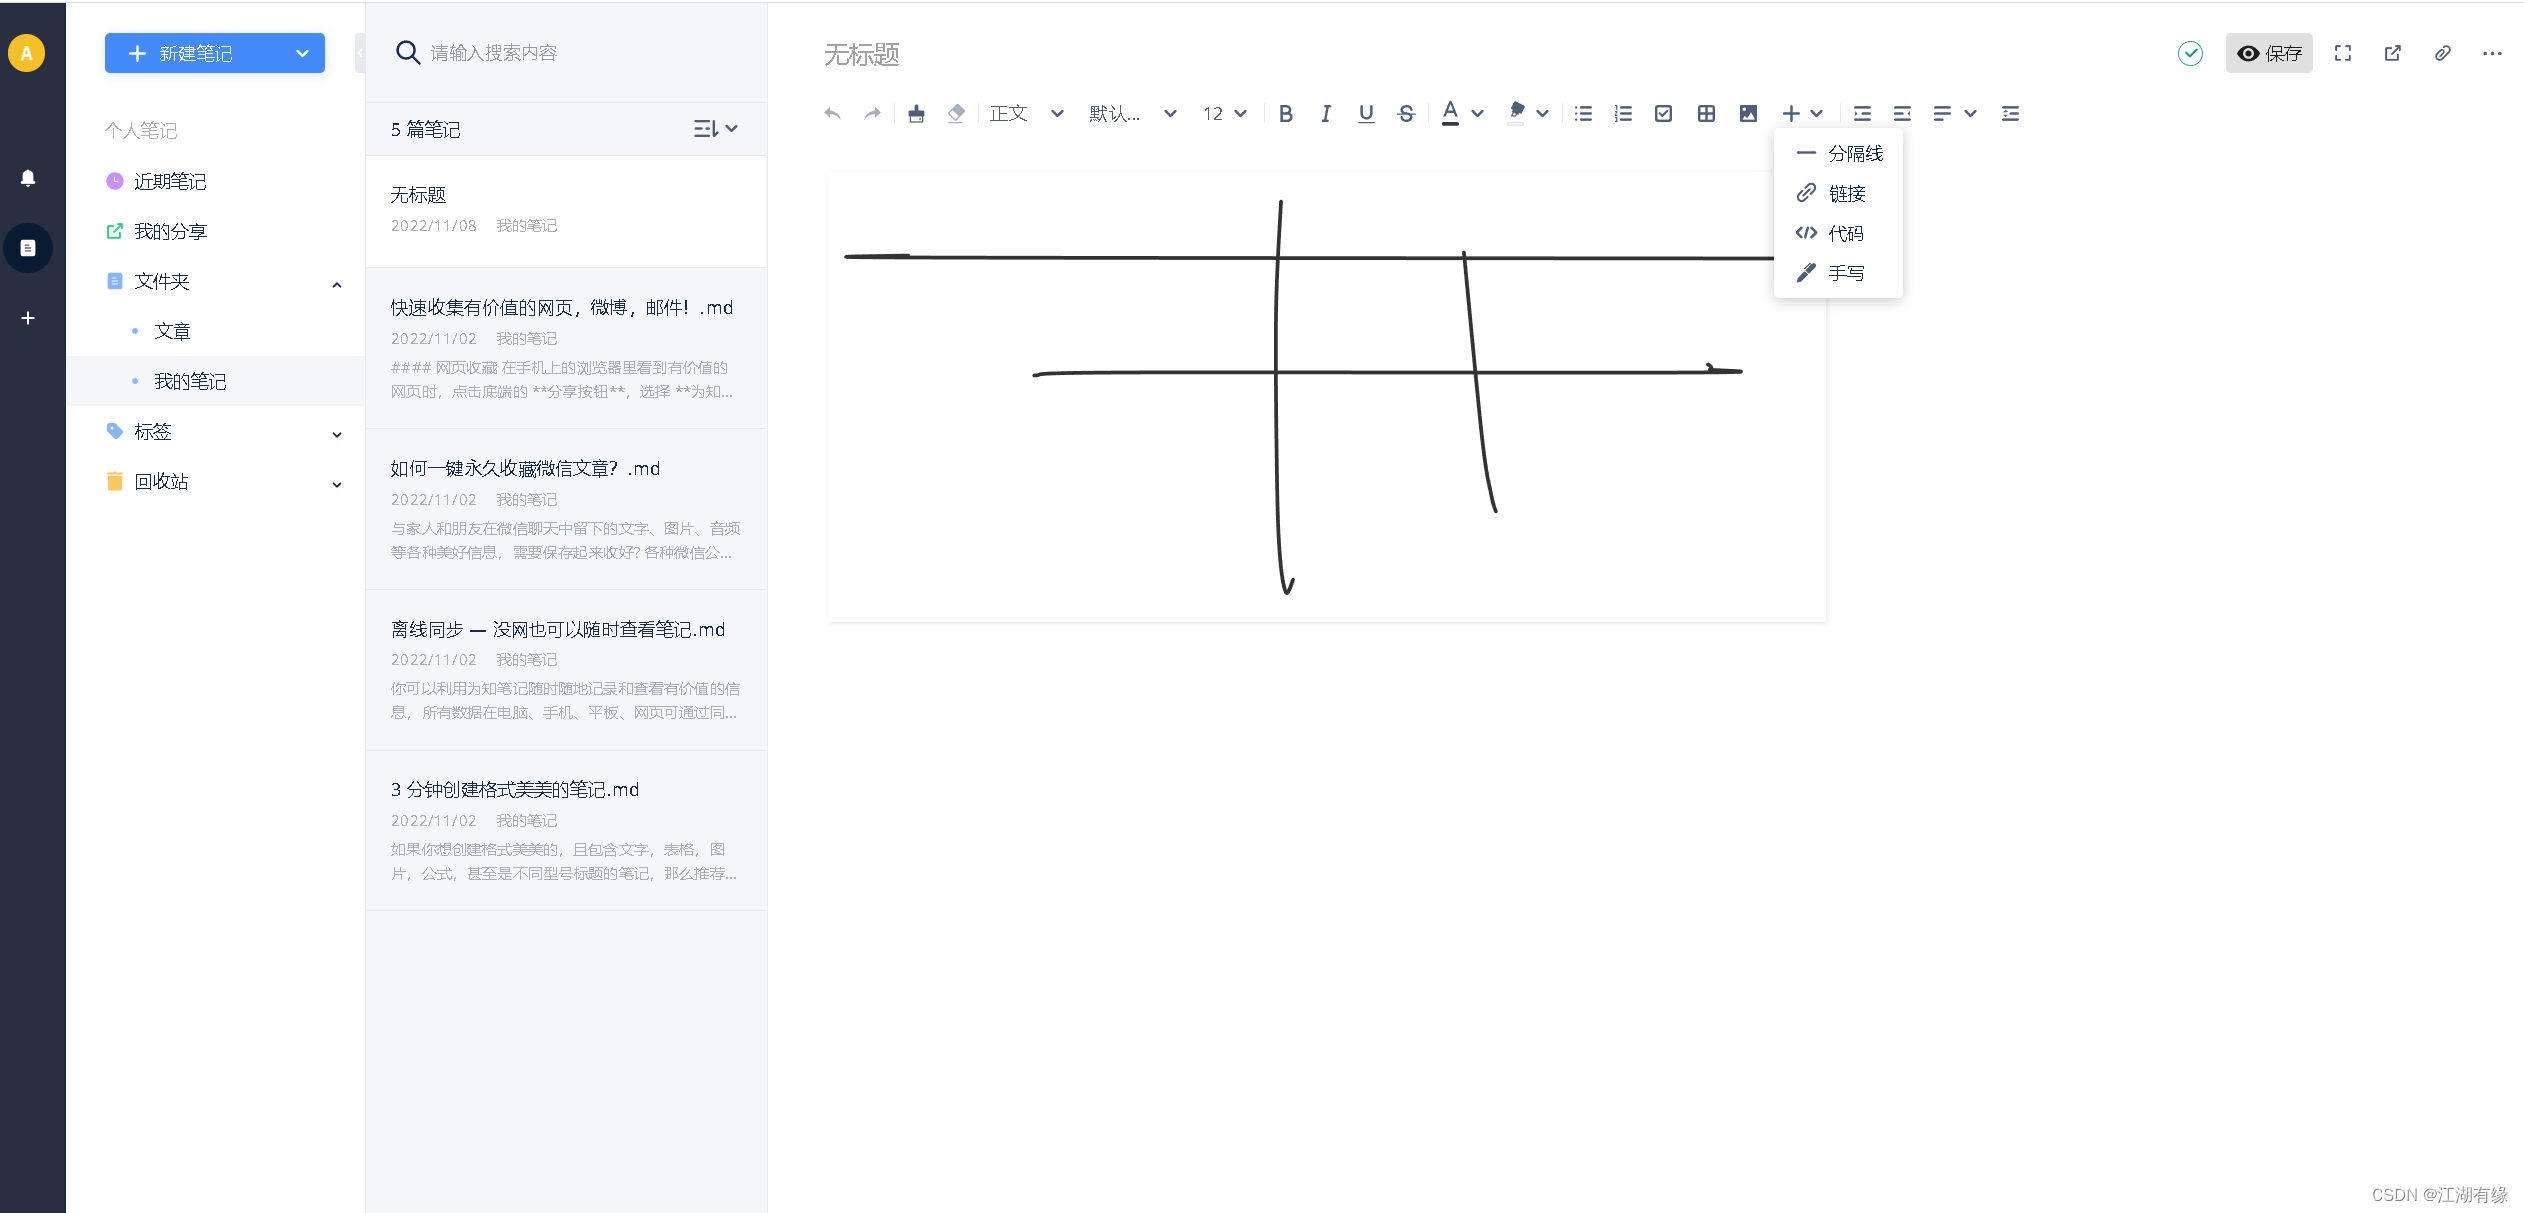Click the 保存 button
The width and height of the screenshot is (2524, 1213).
tap(2268, 54)
